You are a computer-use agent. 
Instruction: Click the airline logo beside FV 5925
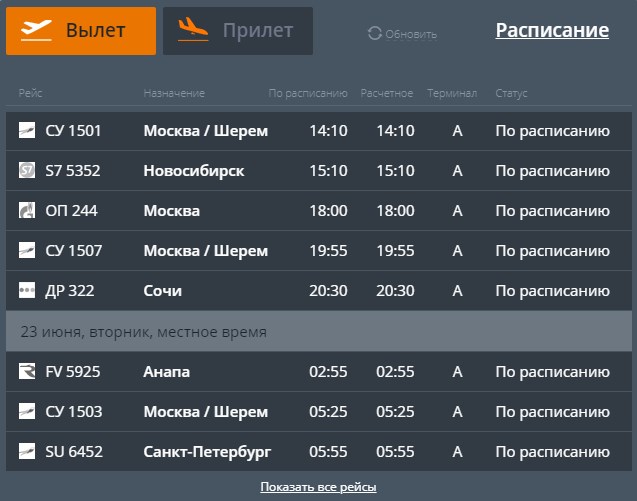tap(27, 372)
